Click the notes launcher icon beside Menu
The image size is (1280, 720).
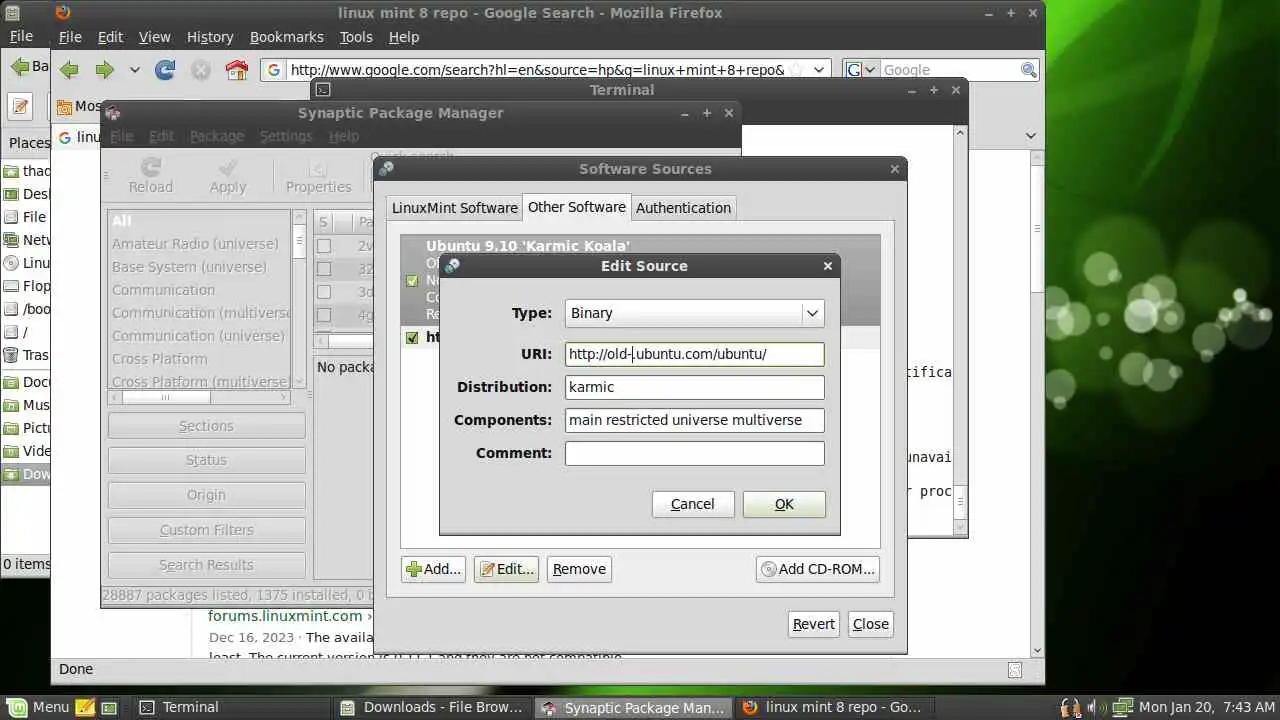click(85, 707)
